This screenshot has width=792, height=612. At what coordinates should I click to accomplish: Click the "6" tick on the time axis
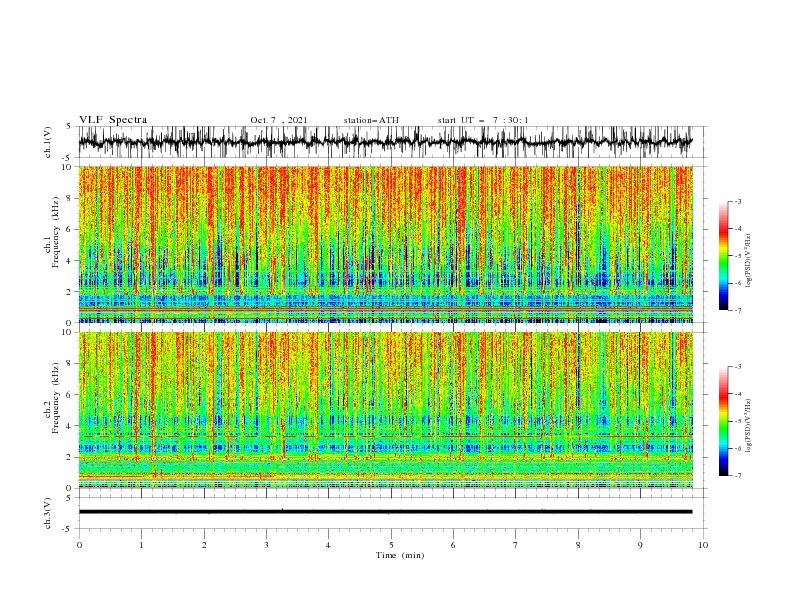pos(453,545)
